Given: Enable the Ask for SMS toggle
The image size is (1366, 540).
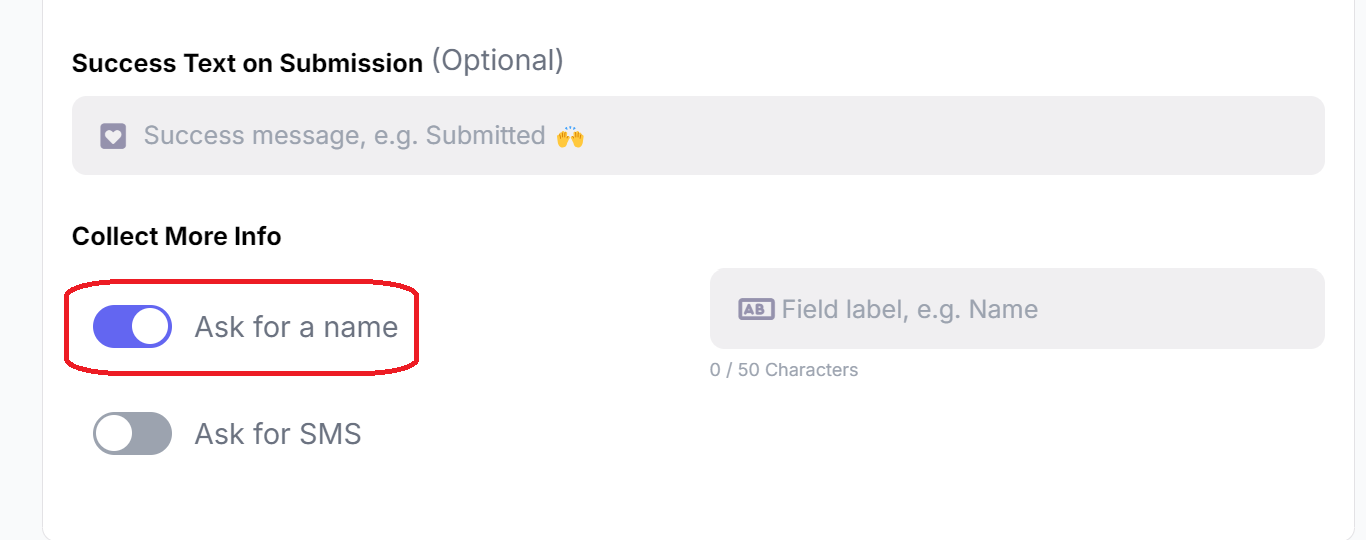Looking at the screenshot, I should (132, 434).
